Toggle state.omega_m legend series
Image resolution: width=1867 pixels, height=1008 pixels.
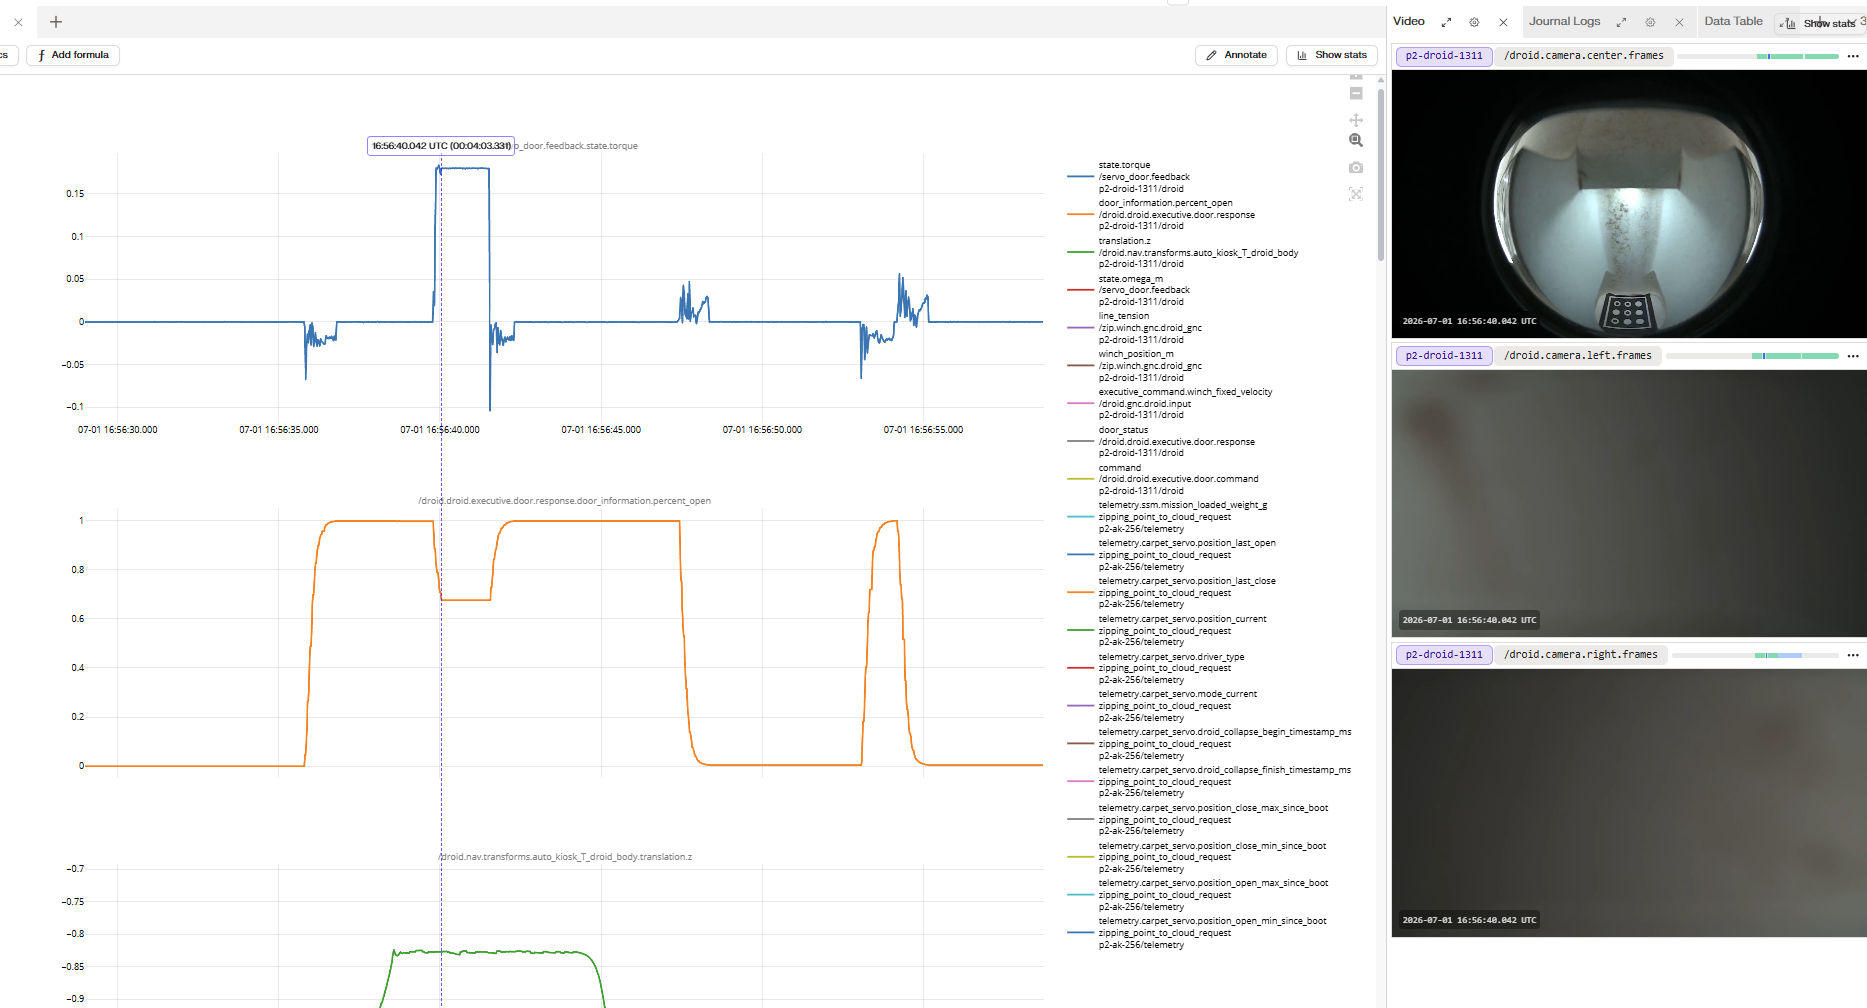[1129, 290]
